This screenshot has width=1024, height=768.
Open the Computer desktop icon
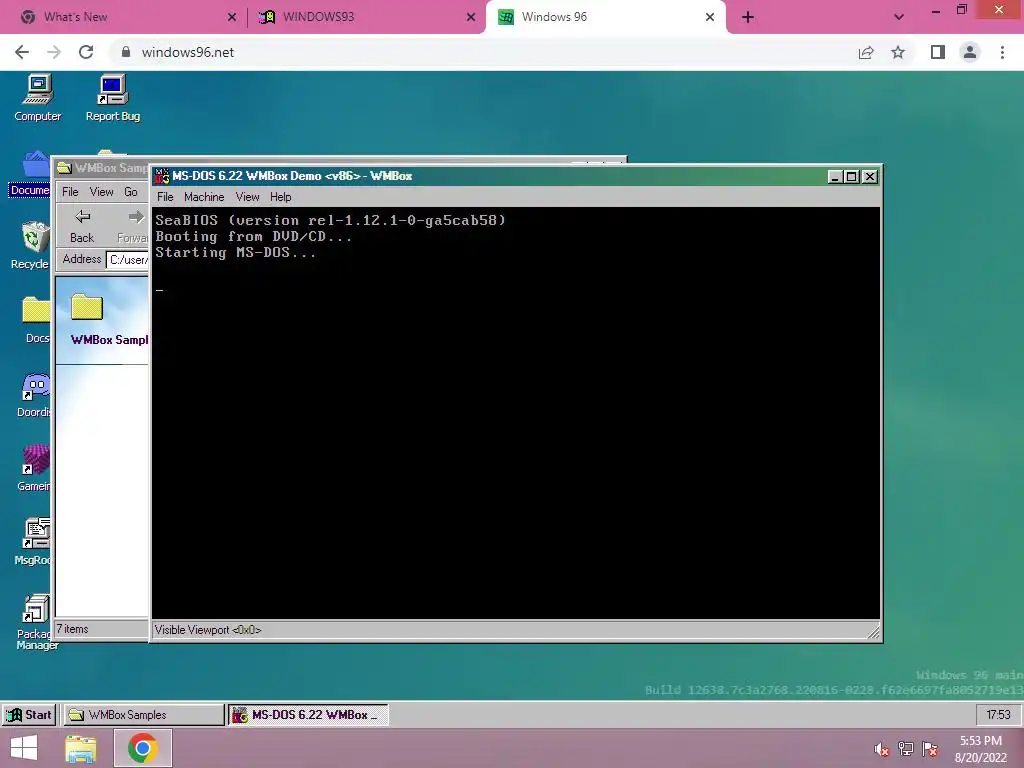(37, 98)
